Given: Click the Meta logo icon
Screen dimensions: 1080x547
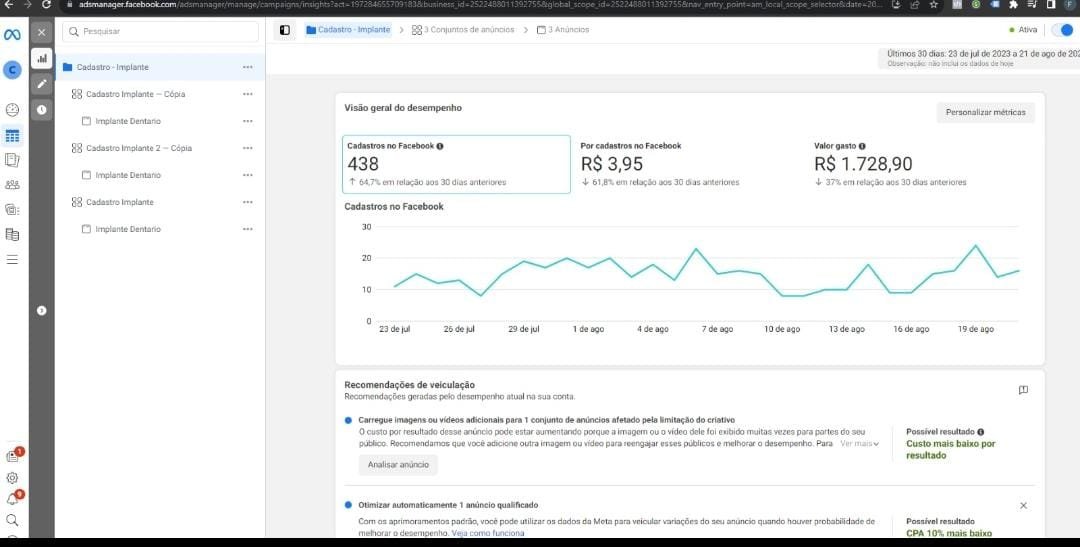Looking at the screenshot, I should pos(13,35).
